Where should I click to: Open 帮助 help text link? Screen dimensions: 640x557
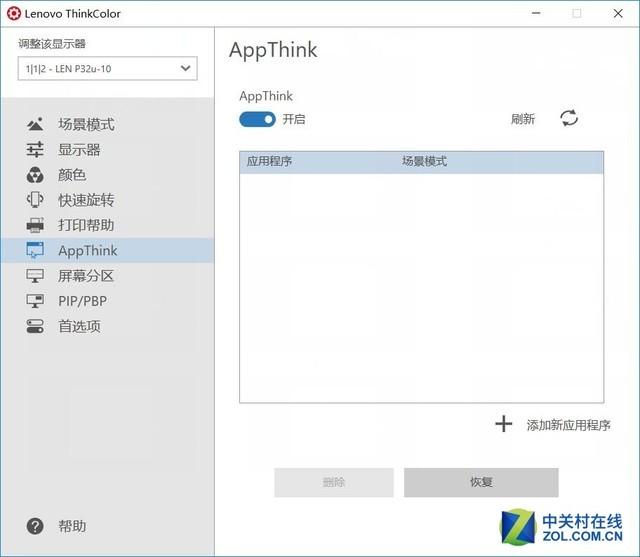click(x=72, y=526)
